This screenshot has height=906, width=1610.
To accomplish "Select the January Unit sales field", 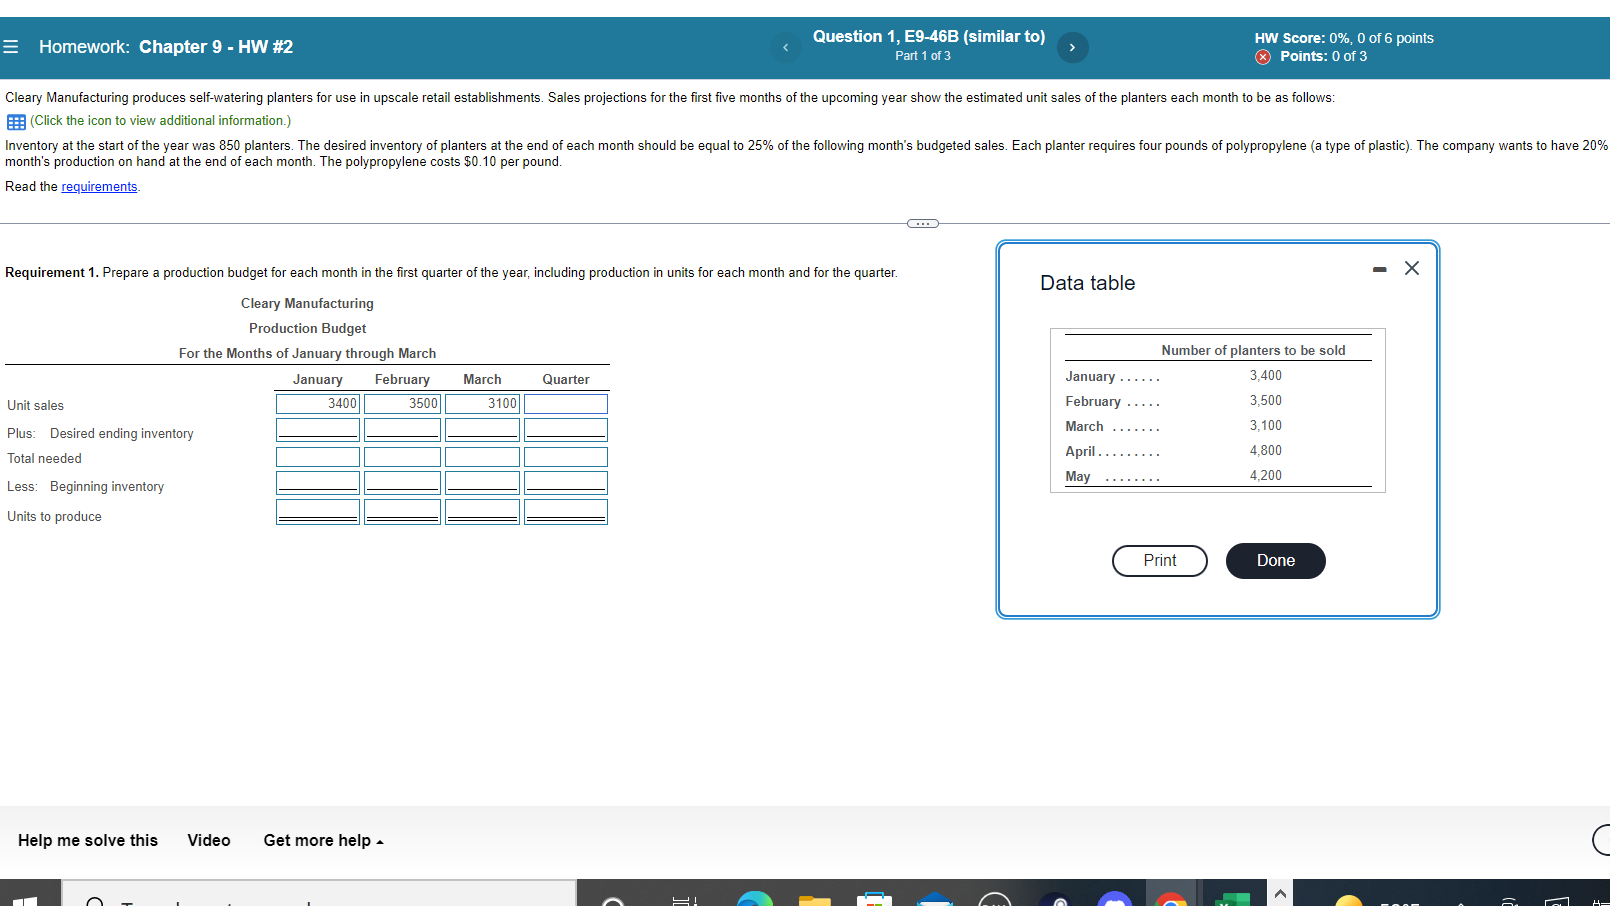I will tap(318, 404).
